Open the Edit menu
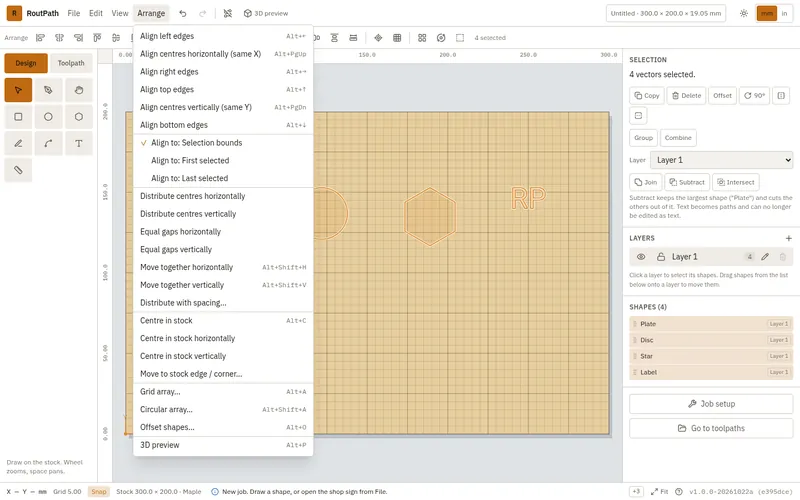The width and height of the screenshot is (800, 500). tap(96, 13)
